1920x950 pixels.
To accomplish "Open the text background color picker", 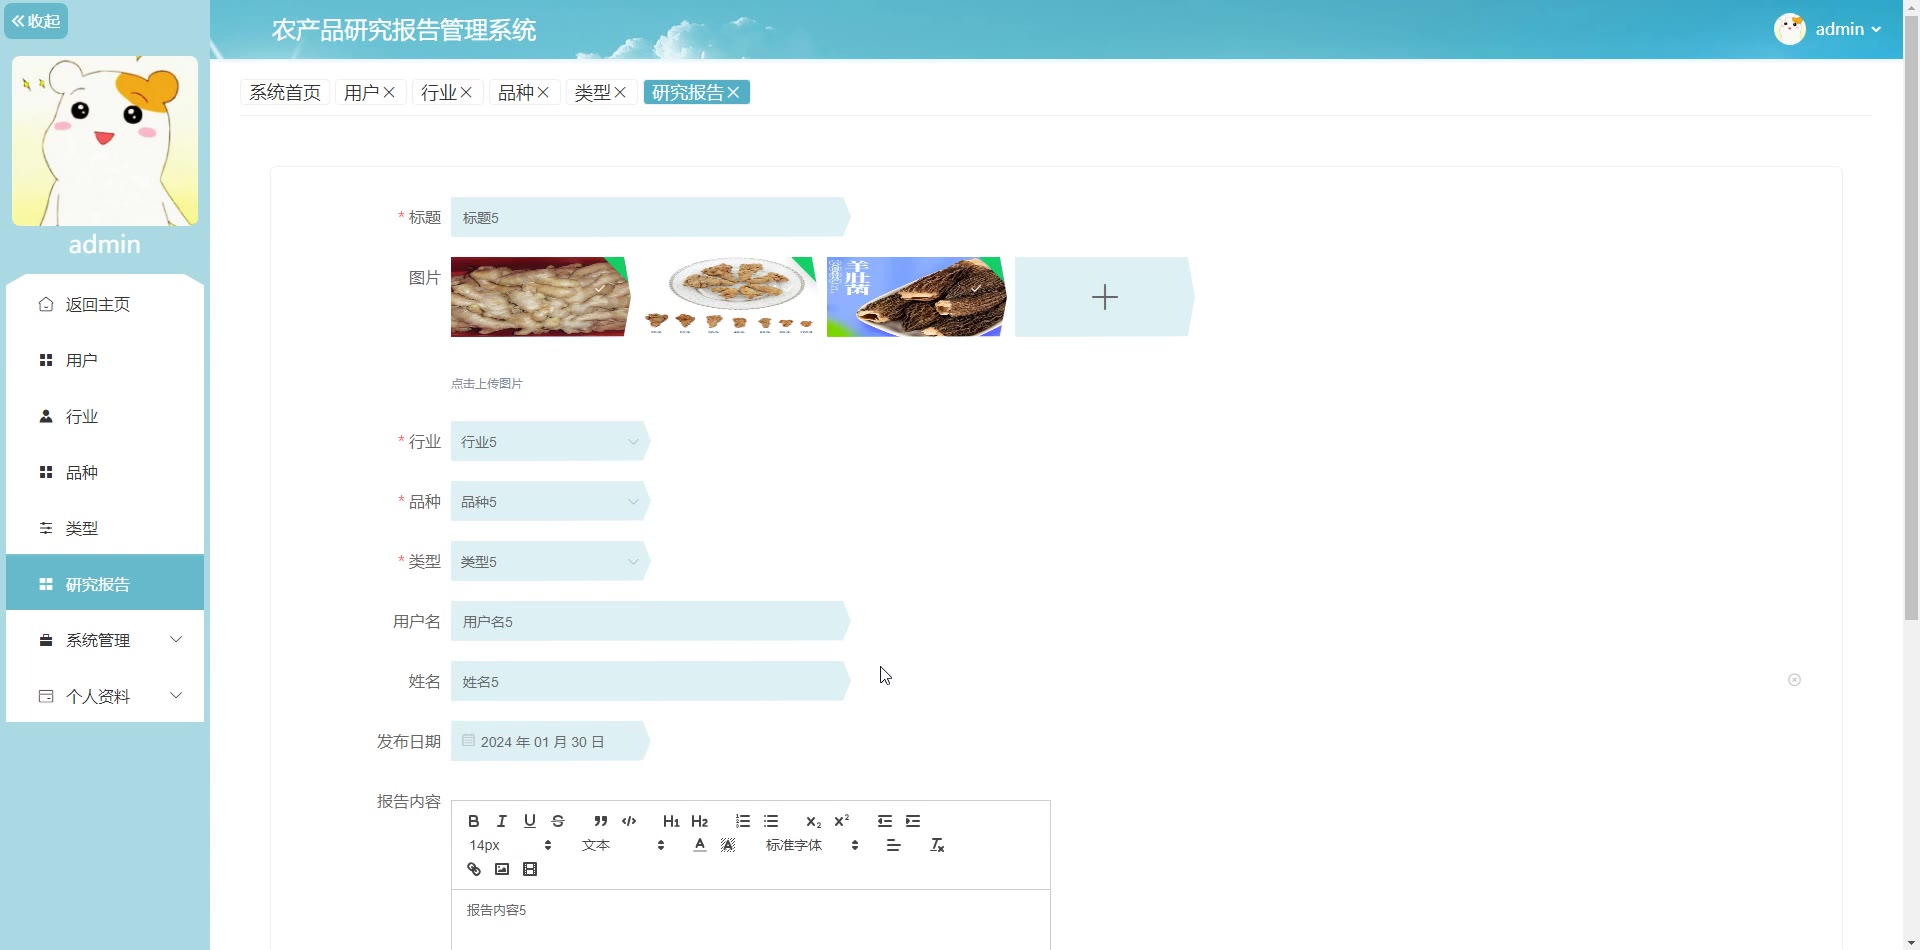I will point(728,845).
